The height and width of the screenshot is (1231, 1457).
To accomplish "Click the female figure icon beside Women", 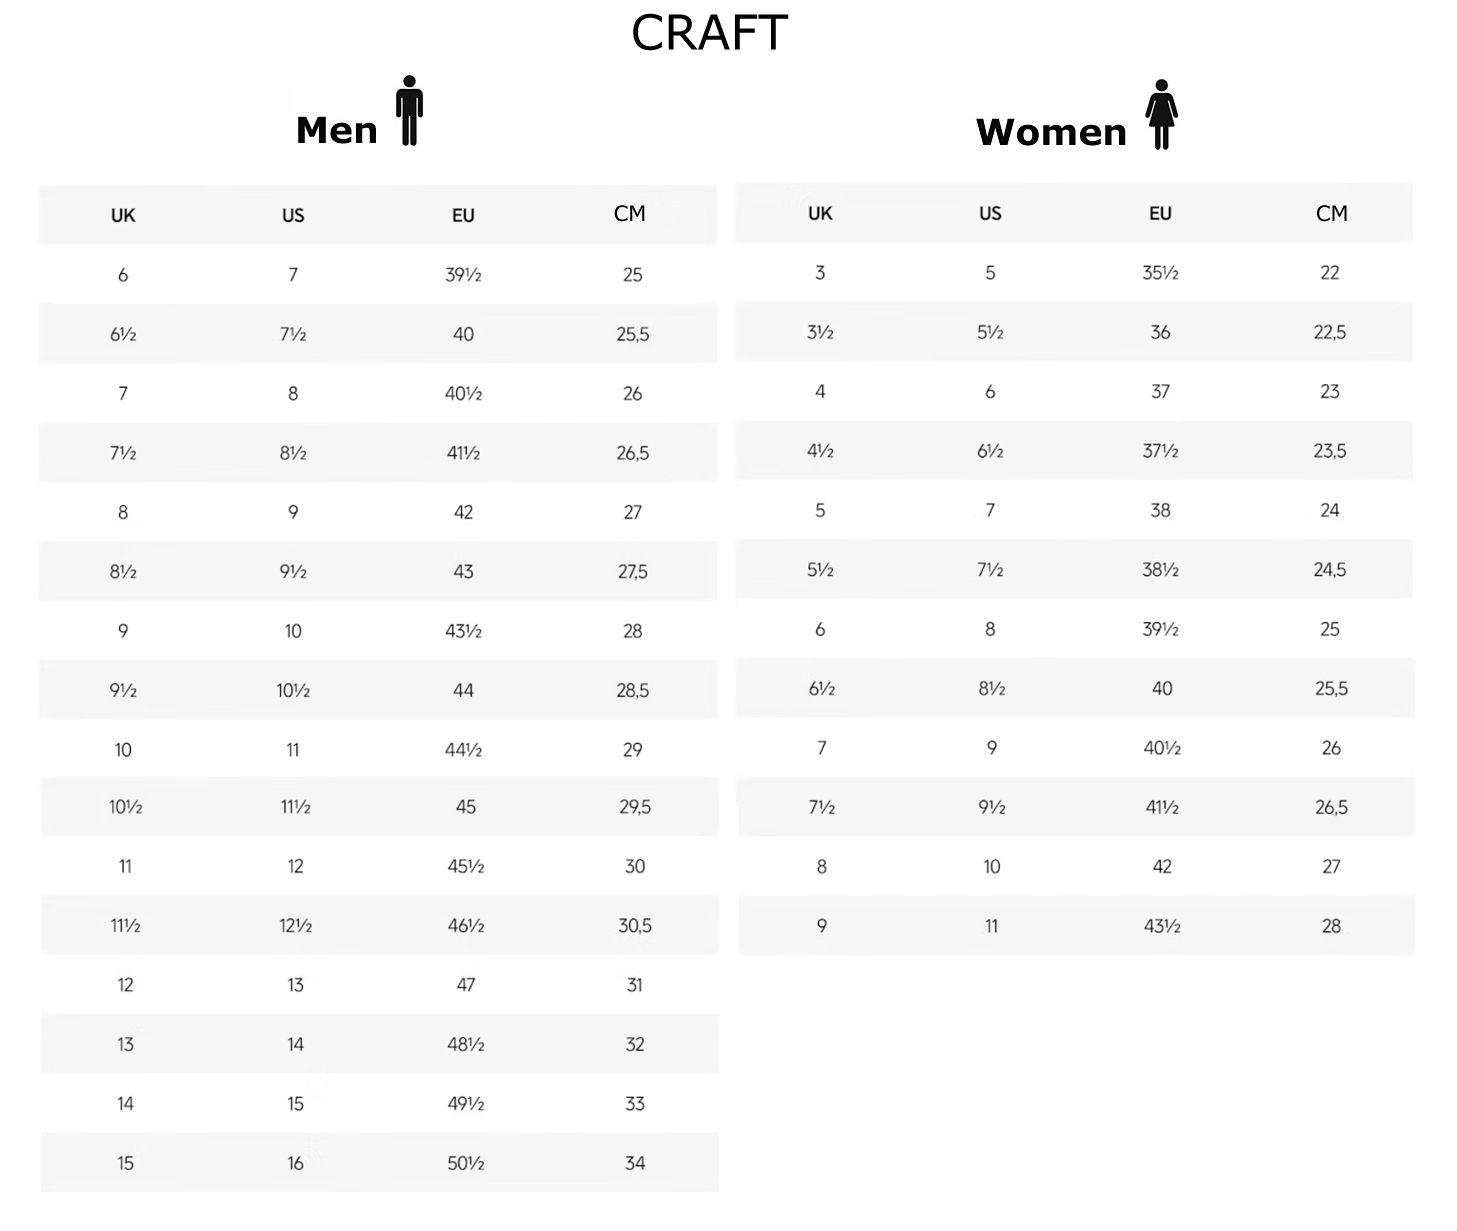I will 1161,114.
